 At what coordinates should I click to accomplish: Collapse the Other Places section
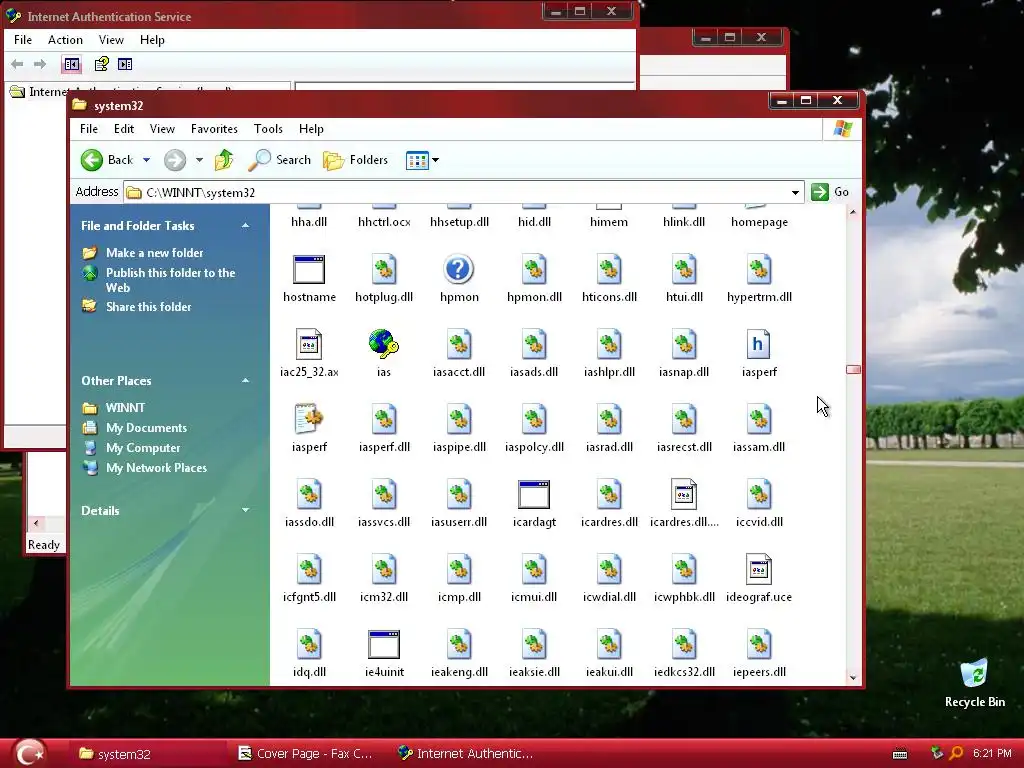[x=246, y=380]
